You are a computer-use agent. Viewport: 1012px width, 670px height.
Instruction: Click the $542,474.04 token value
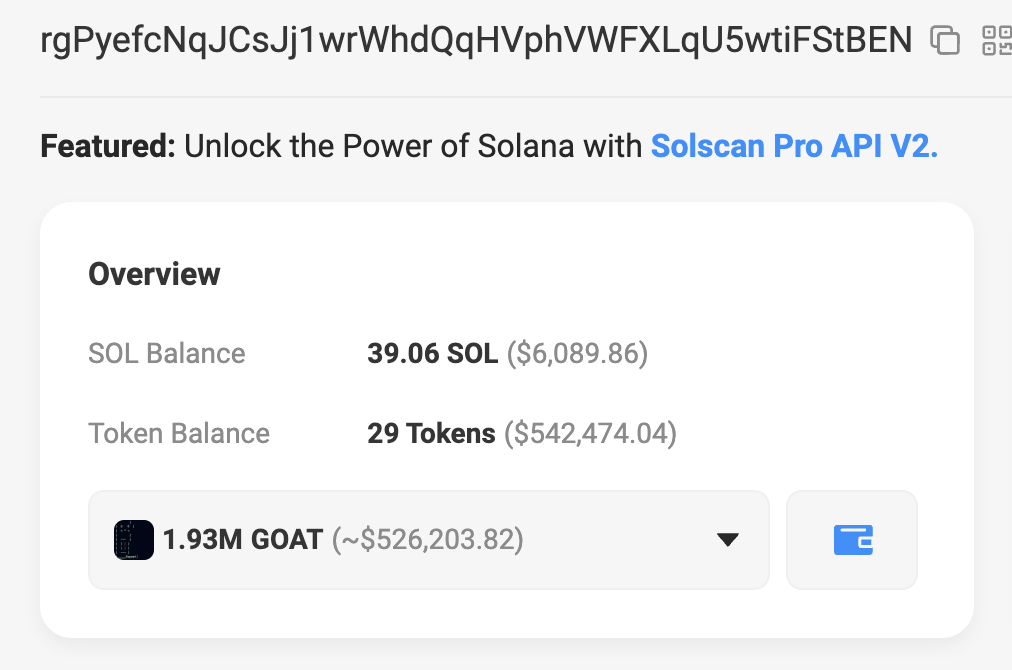point(590,433)
